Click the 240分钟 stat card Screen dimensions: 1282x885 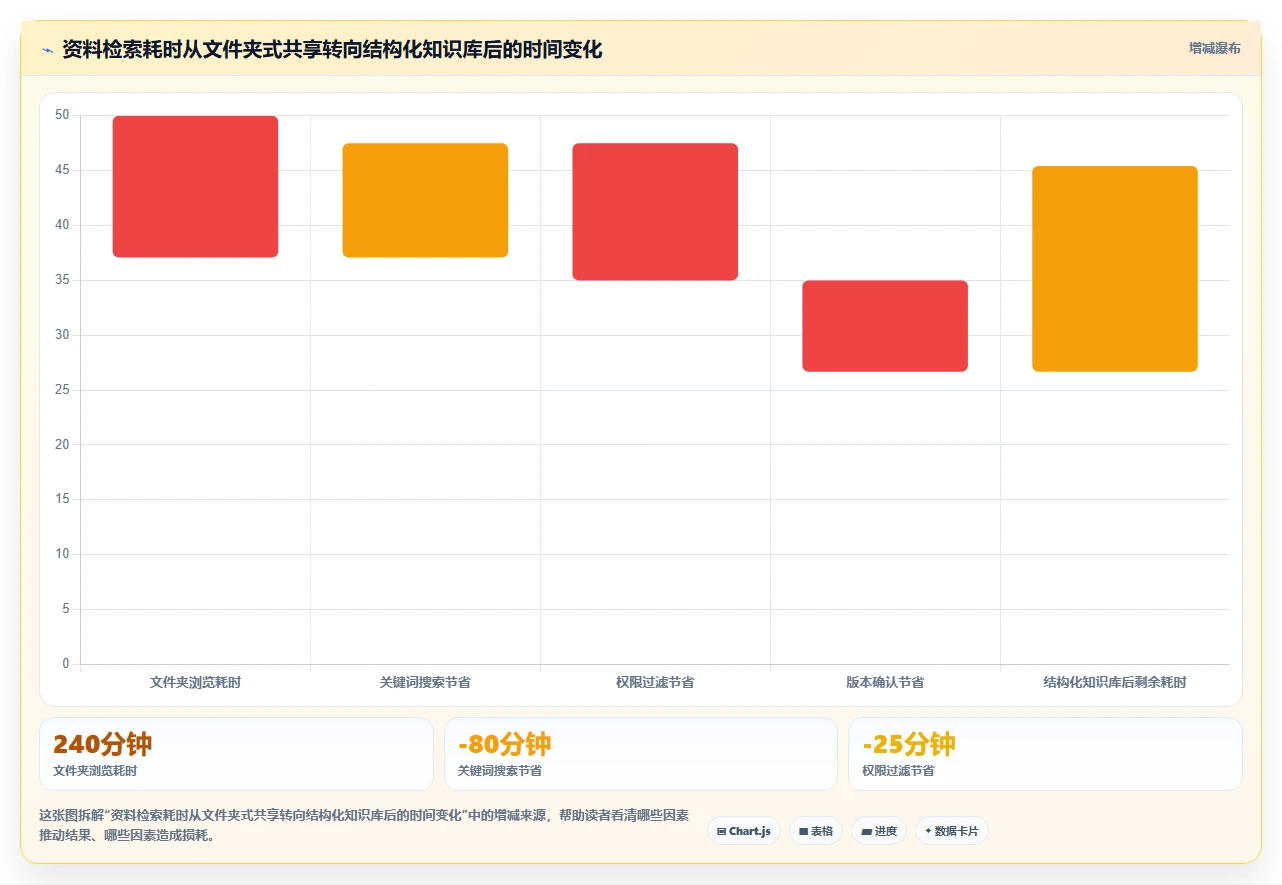(x=236, y=754)
